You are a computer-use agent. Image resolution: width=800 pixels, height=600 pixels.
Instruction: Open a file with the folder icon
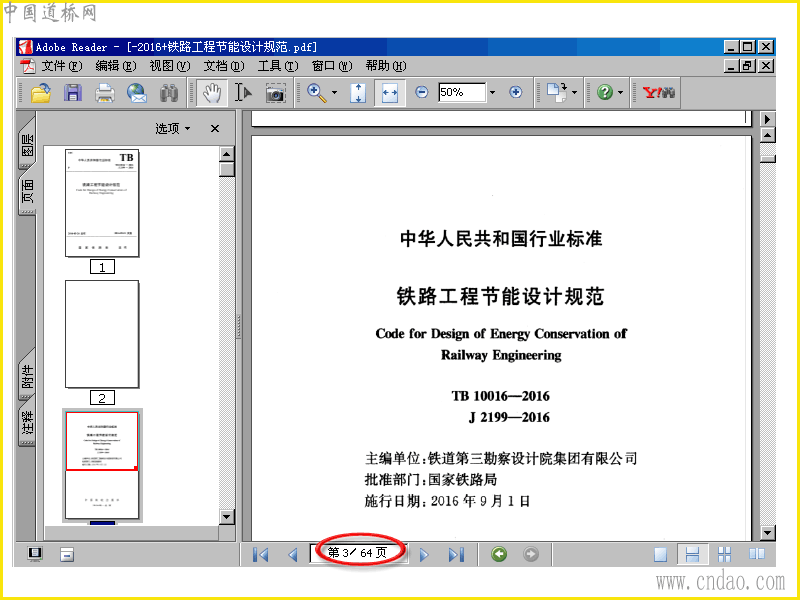point(41,92)
